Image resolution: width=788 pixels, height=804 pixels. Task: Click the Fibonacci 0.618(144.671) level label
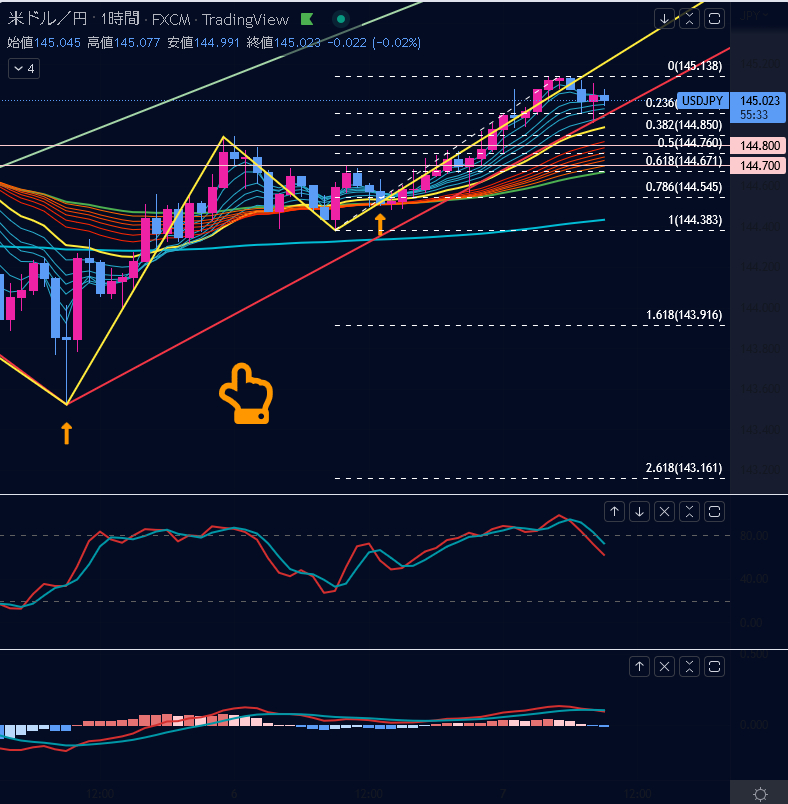pyautogui.click(x=684, y=161)
